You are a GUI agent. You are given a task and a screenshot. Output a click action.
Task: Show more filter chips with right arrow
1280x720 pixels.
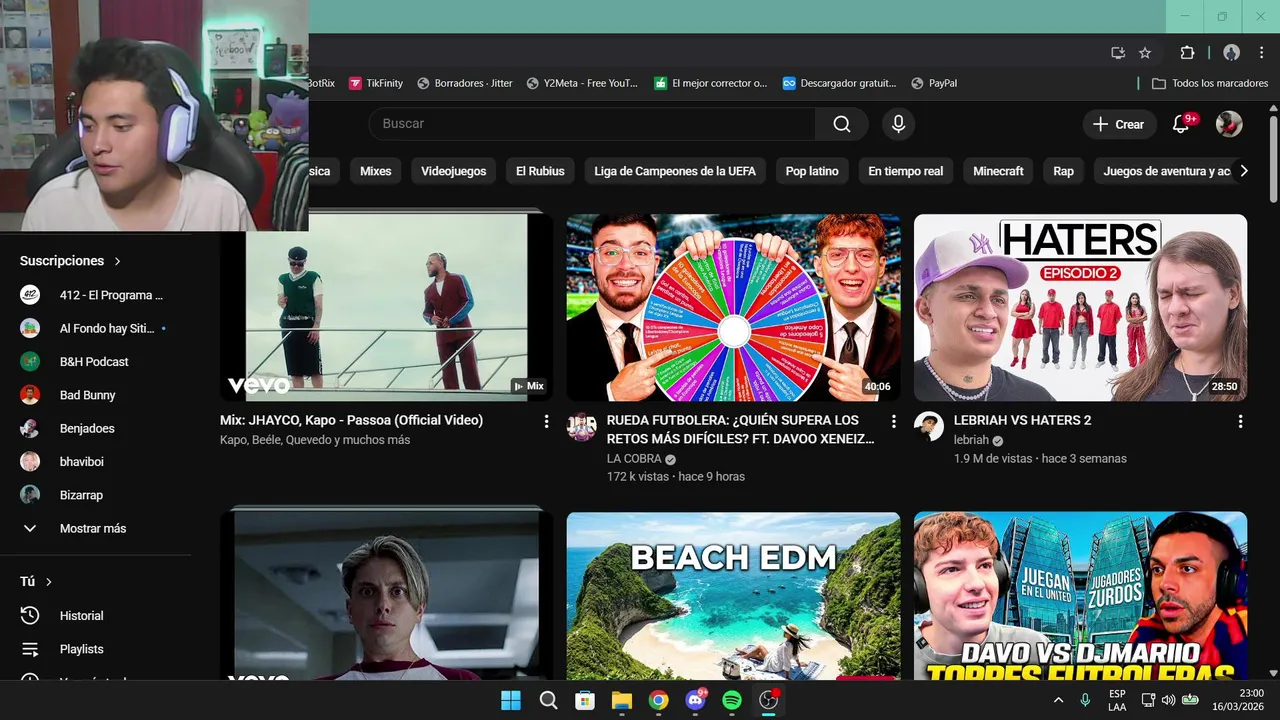[x=1244, y=171]
